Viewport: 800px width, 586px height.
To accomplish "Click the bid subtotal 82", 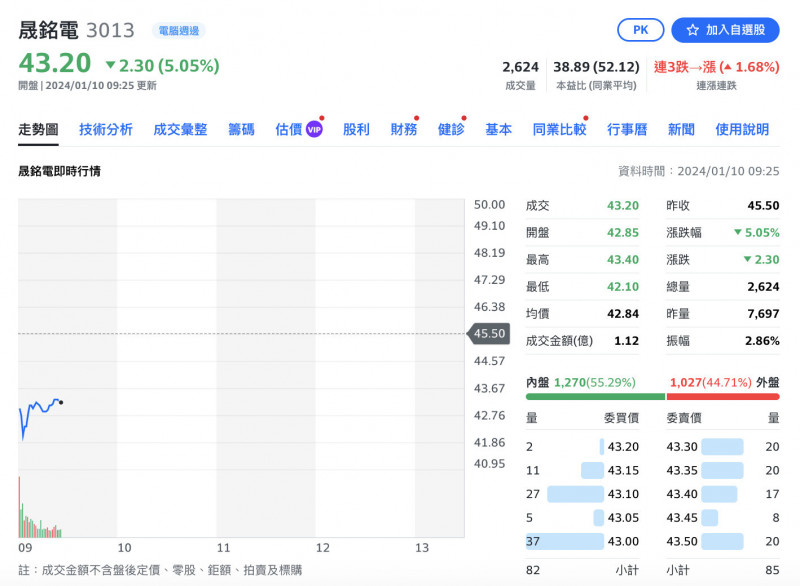I will point(533,570).
